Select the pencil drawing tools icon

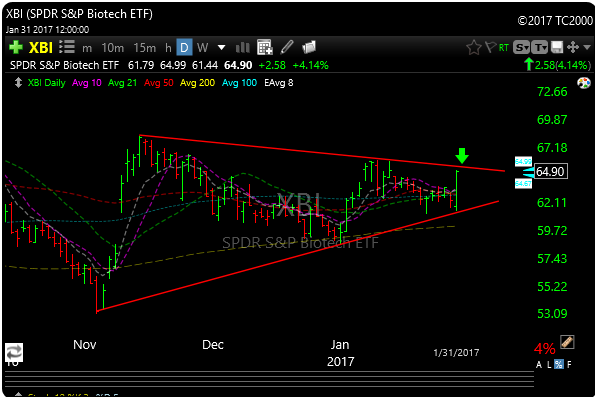point(287,47)
